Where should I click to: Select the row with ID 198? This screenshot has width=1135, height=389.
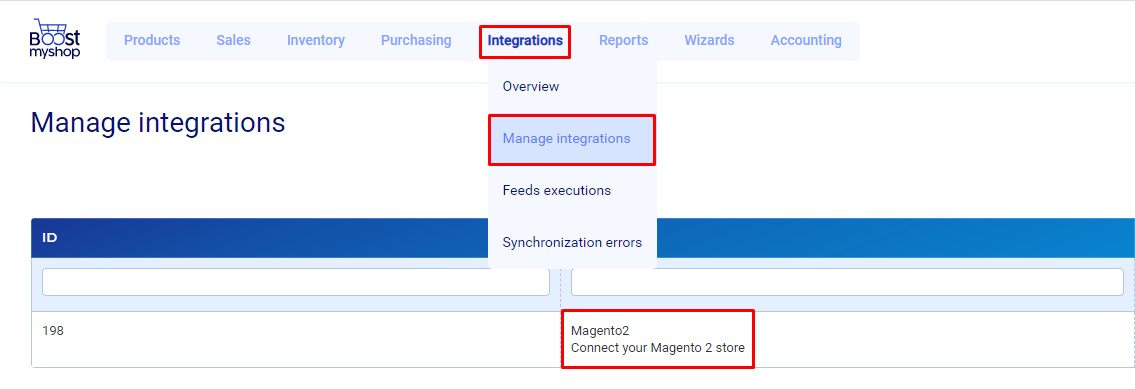point(583,340)
